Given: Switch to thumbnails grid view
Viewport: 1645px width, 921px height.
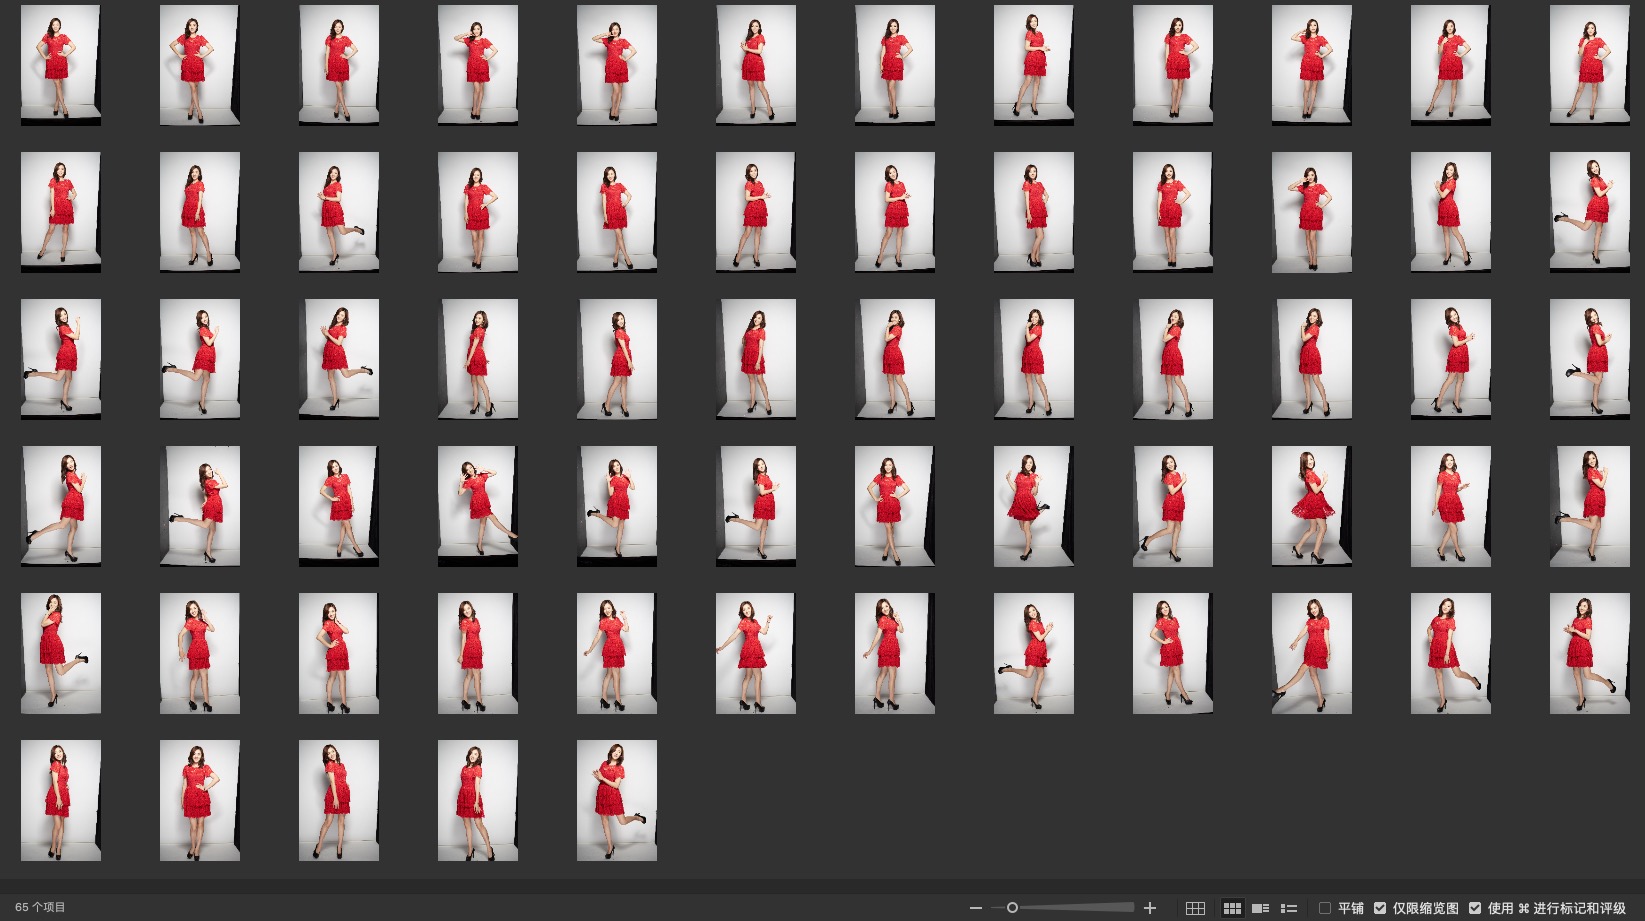Looking at the screenshot, I should coord(1232,908).
